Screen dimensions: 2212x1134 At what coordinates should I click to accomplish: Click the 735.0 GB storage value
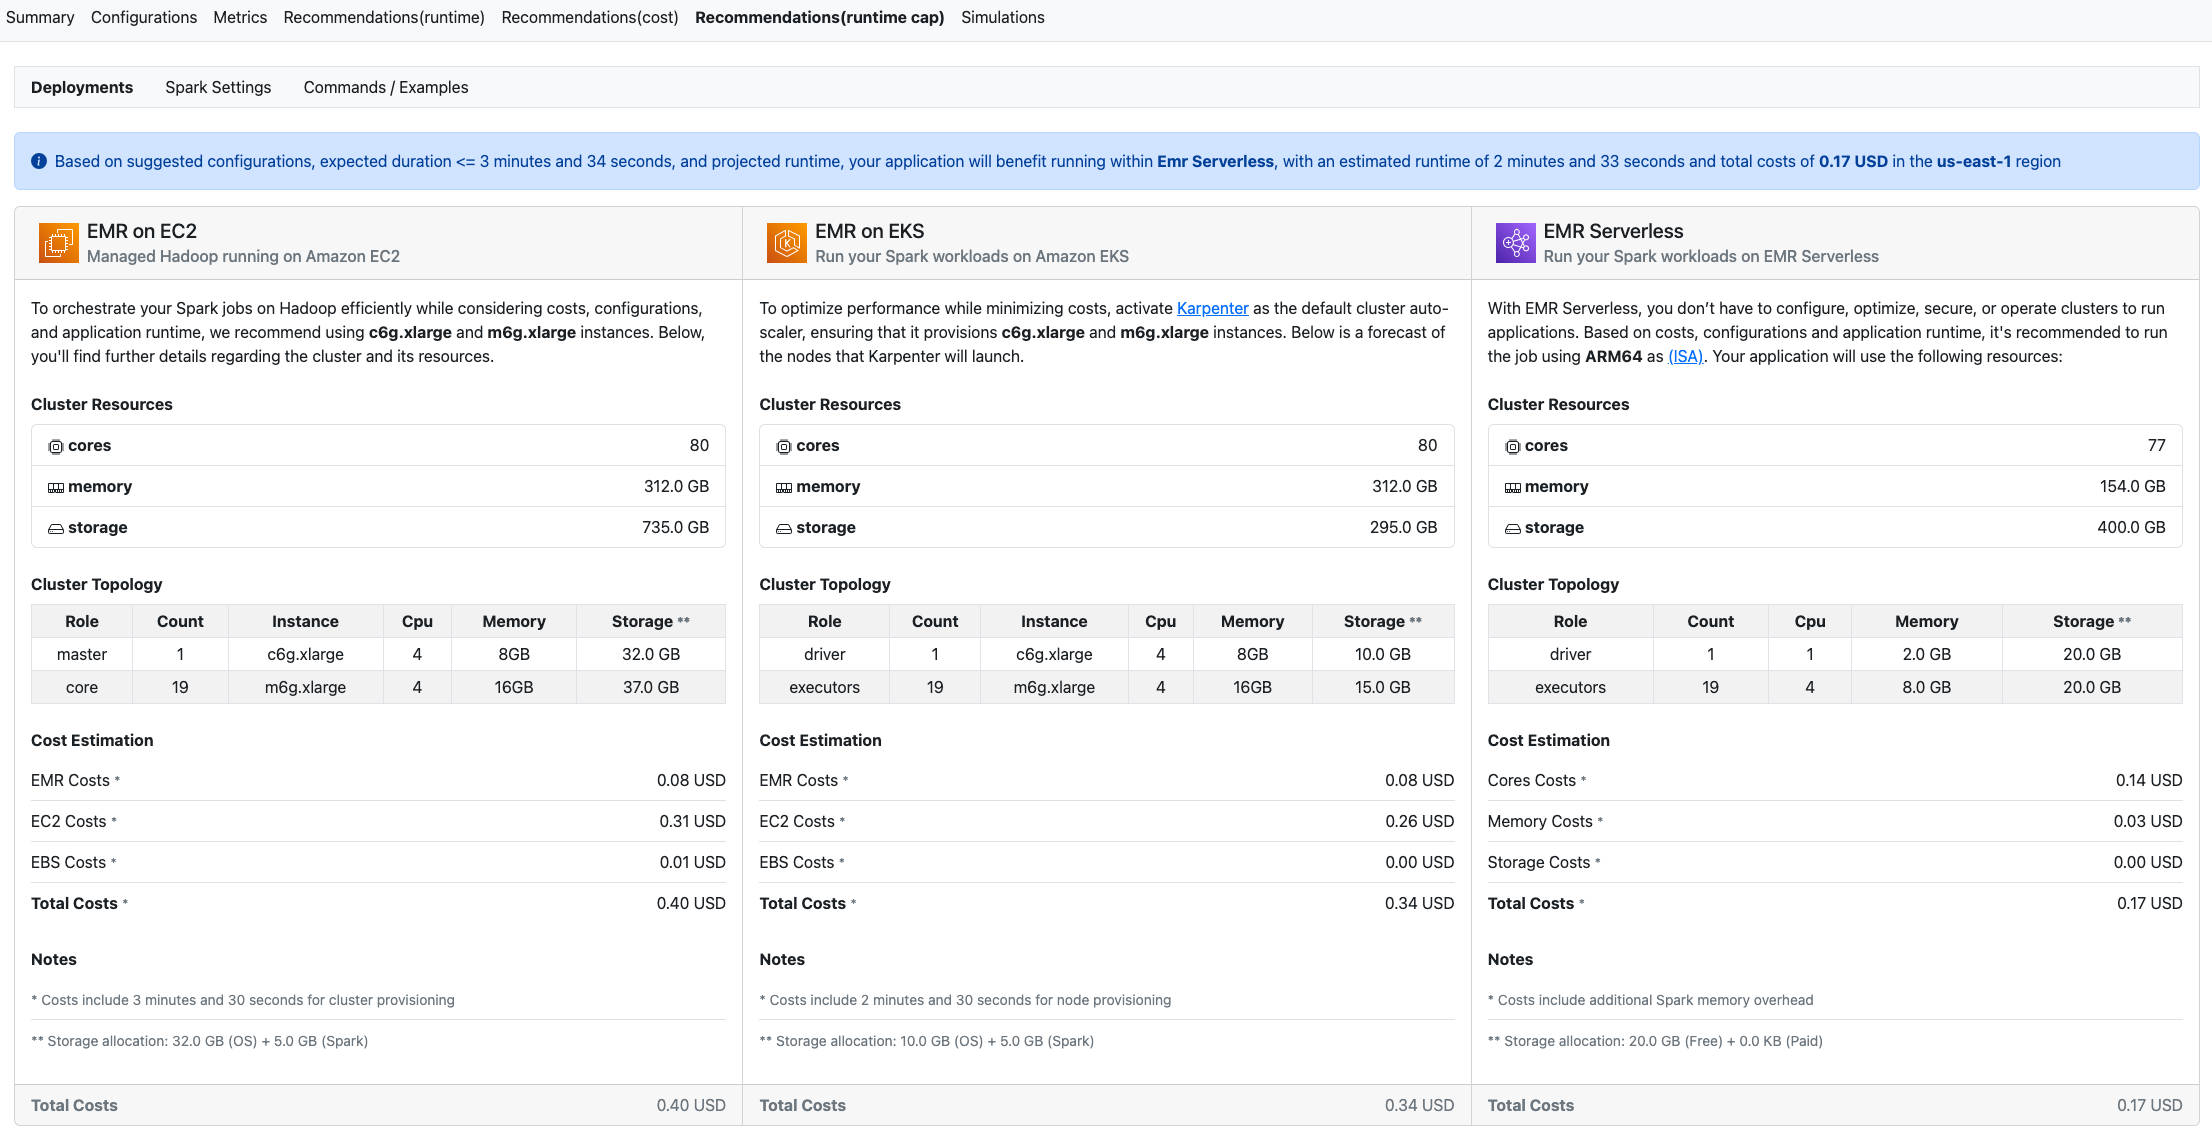coord(676,527)
